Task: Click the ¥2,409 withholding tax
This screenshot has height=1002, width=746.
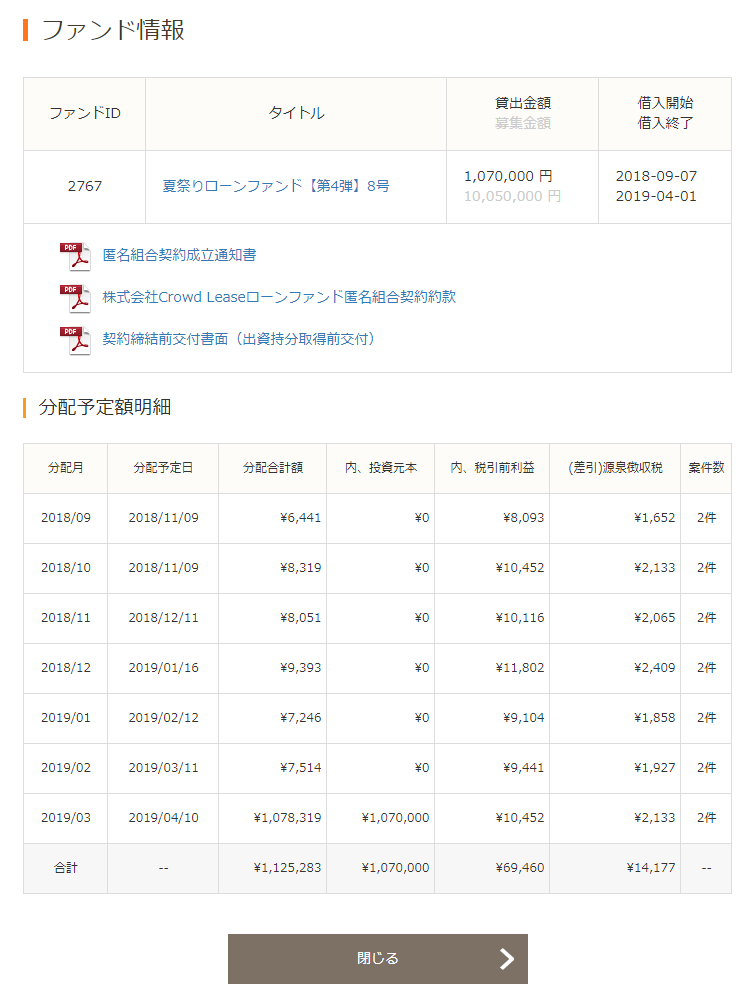Action: point(655,668)
